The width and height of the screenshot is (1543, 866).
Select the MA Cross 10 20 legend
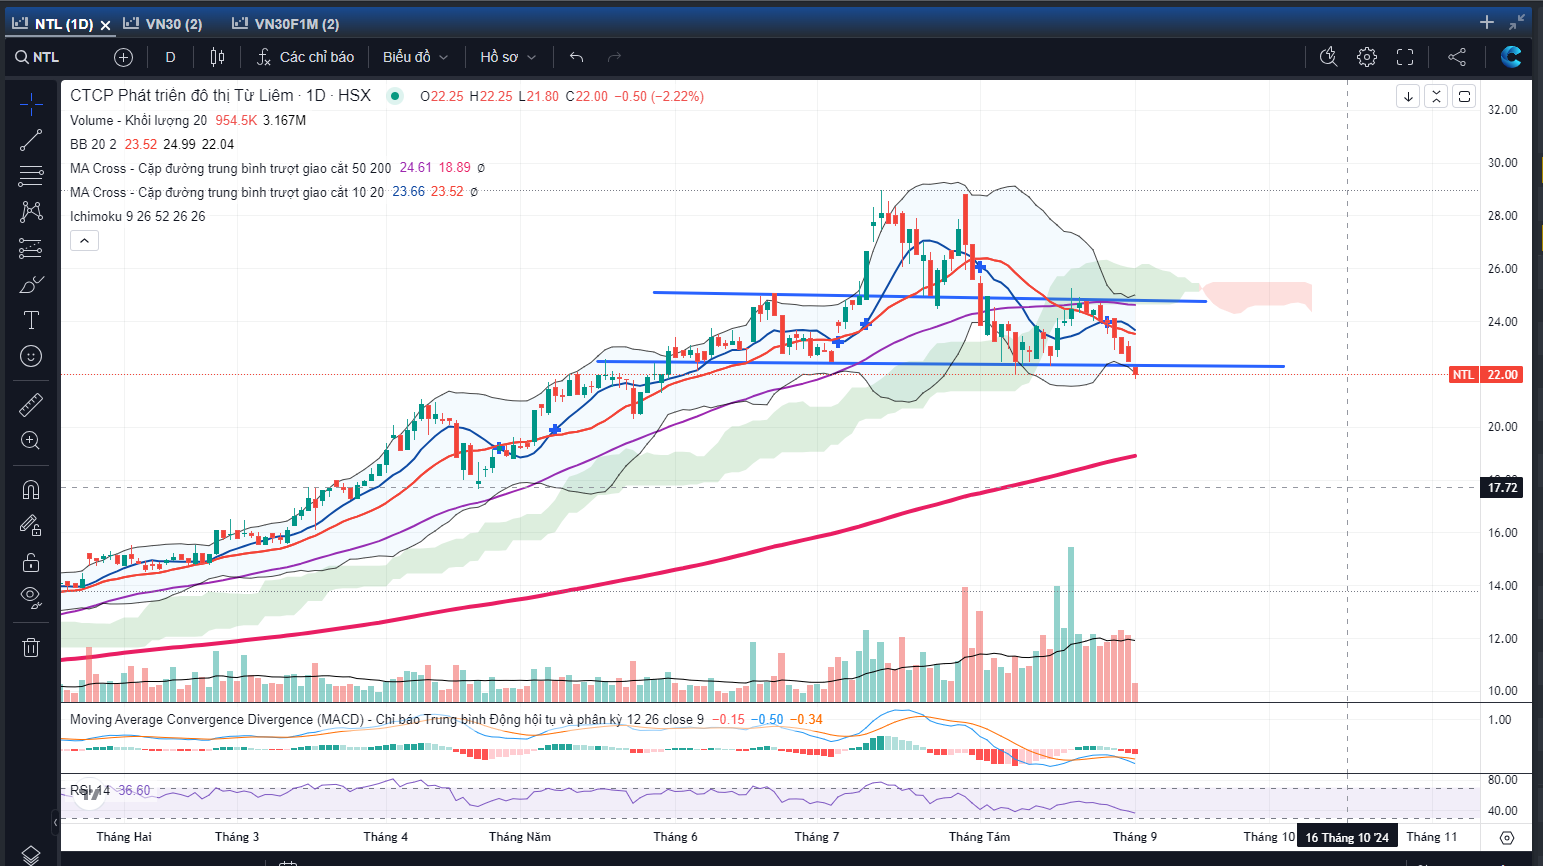coord(227,192)
